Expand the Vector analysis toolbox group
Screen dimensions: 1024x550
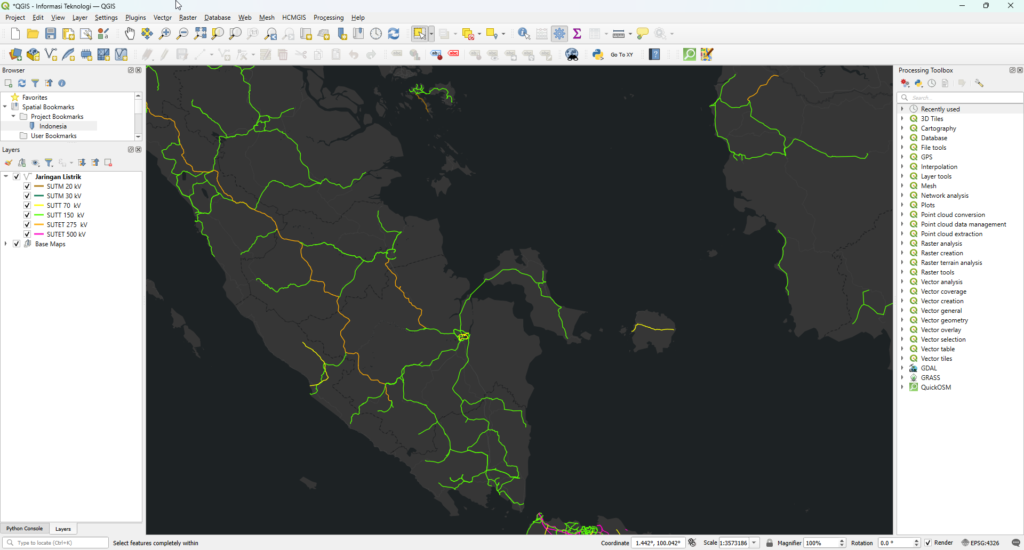902,282
